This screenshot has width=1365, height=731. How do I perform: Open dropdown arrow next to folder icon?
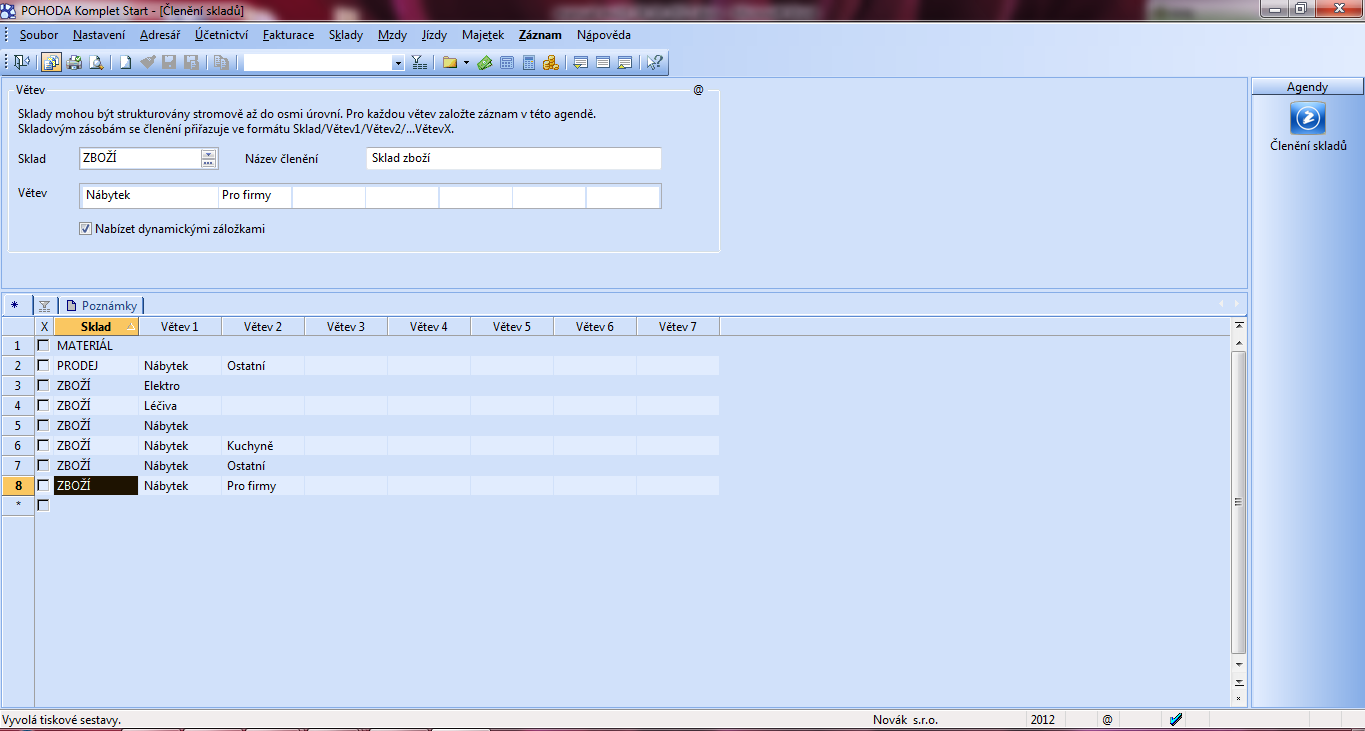tap(466, 63)
